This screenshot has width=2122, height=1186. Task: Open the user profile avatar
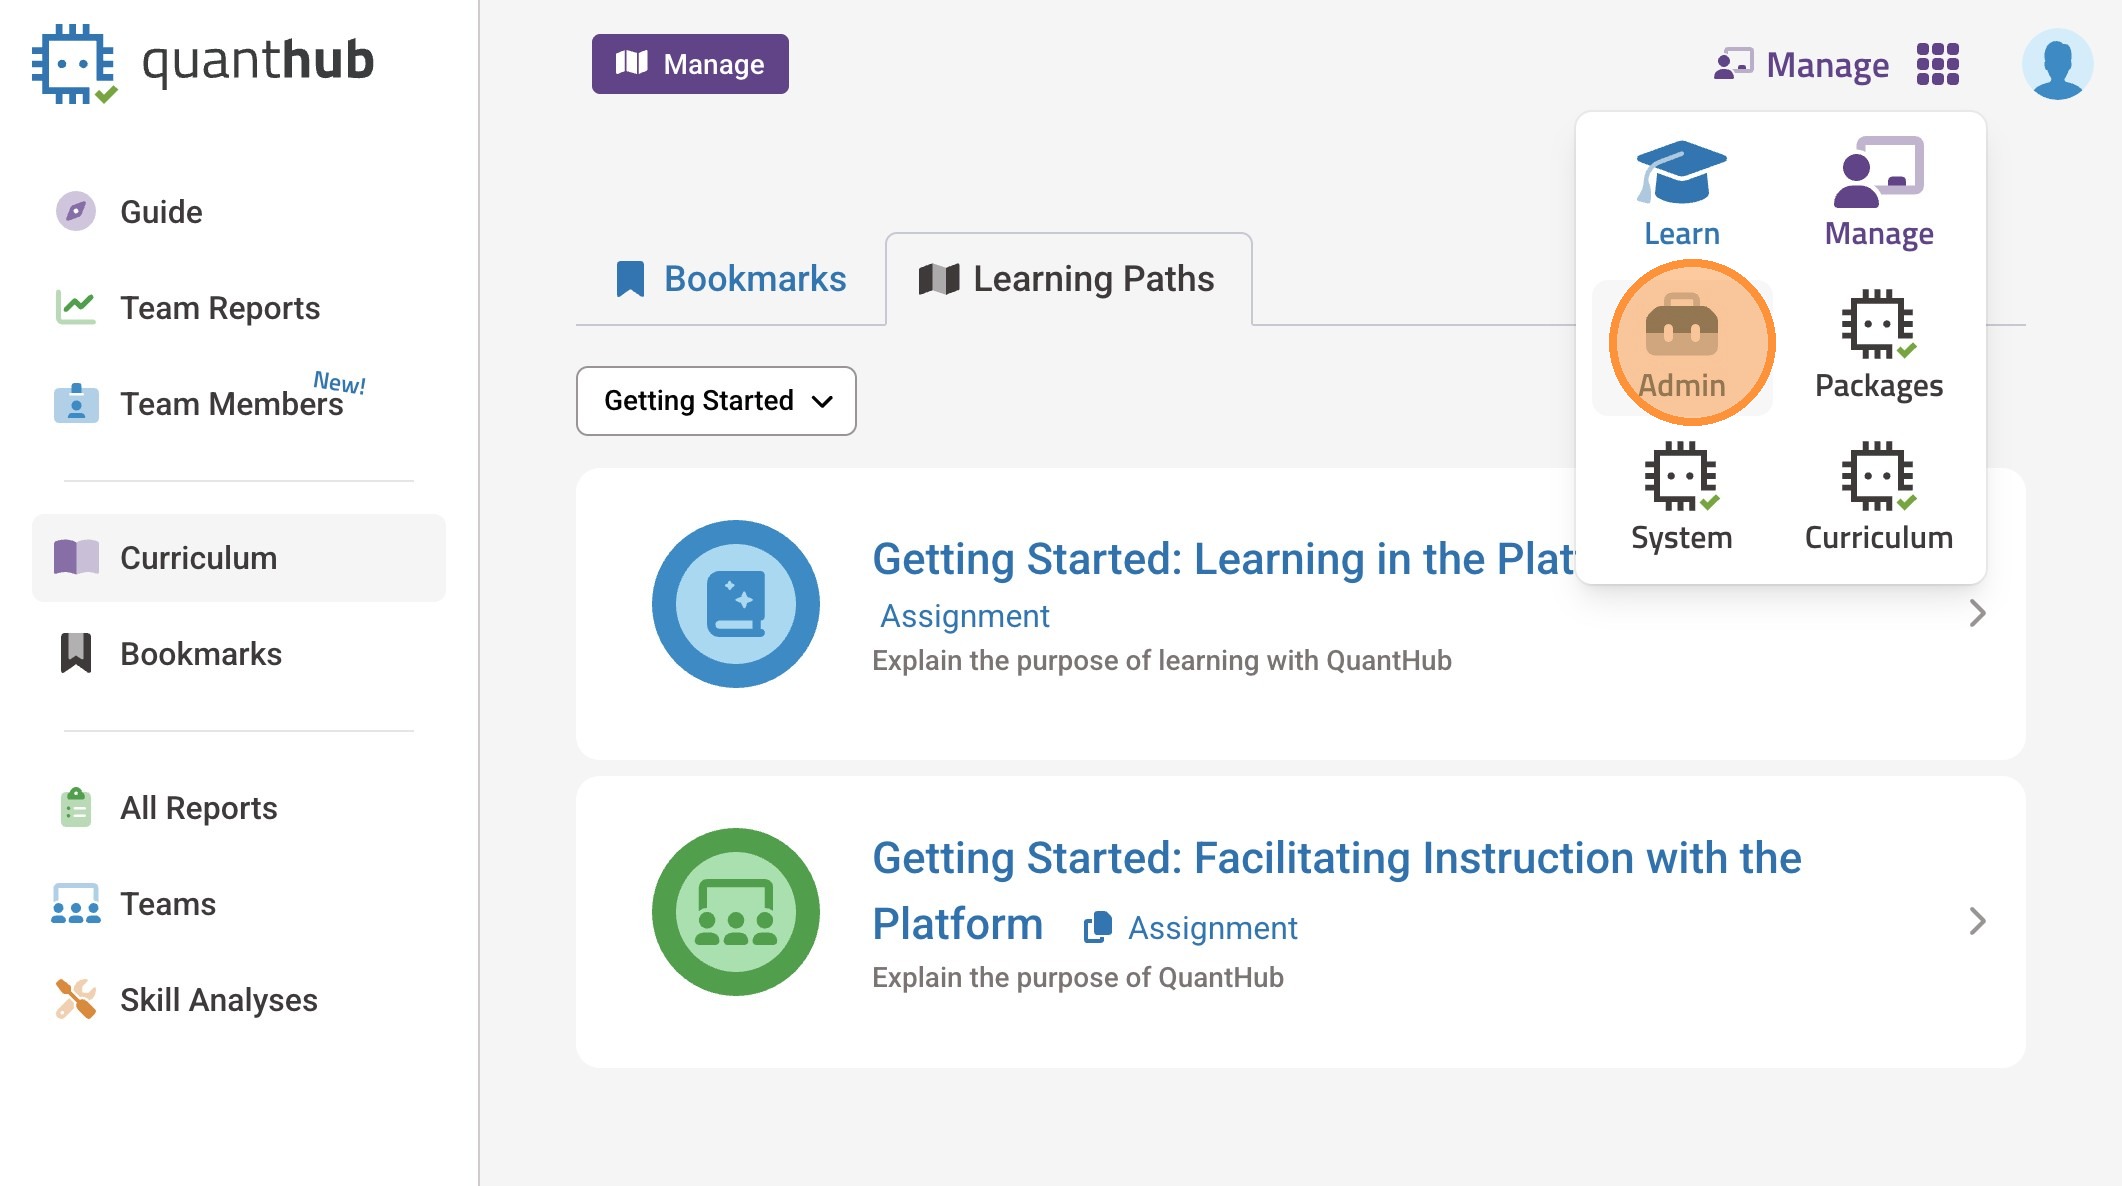click(2056, 65)
